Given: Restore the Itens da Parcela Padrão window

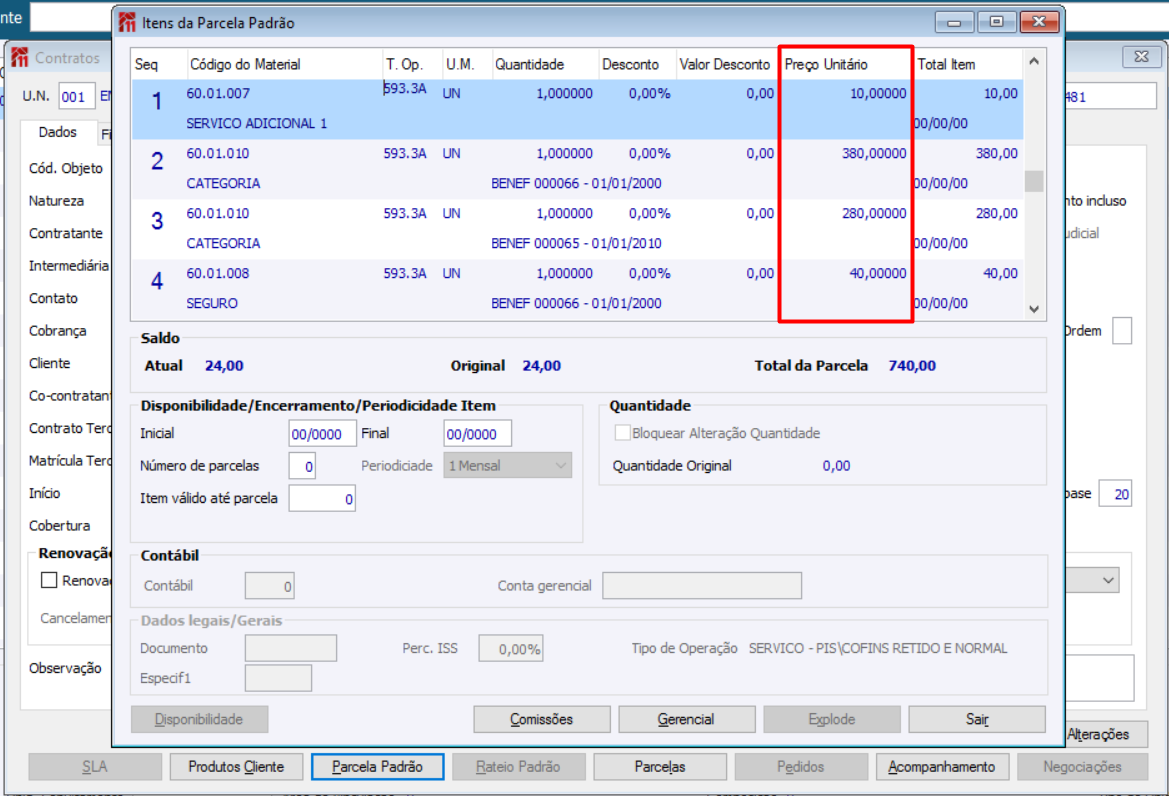Looking at the screenshot, I should (x=996, y=22).
